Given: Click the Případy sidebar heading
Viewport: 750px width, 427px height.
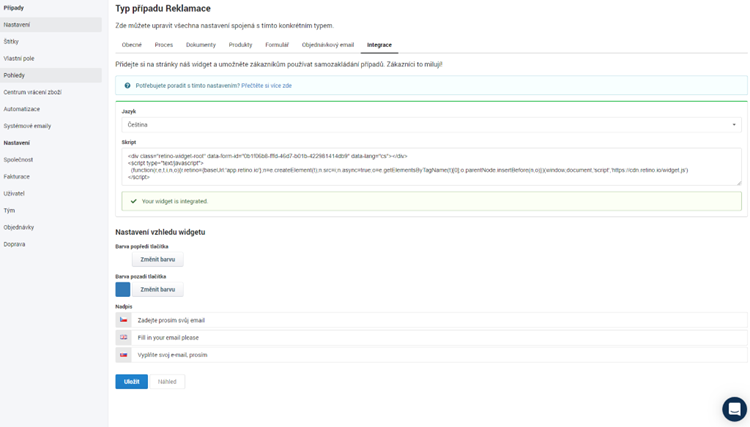Looking at the screenshot, I should [x=13, y=8].
